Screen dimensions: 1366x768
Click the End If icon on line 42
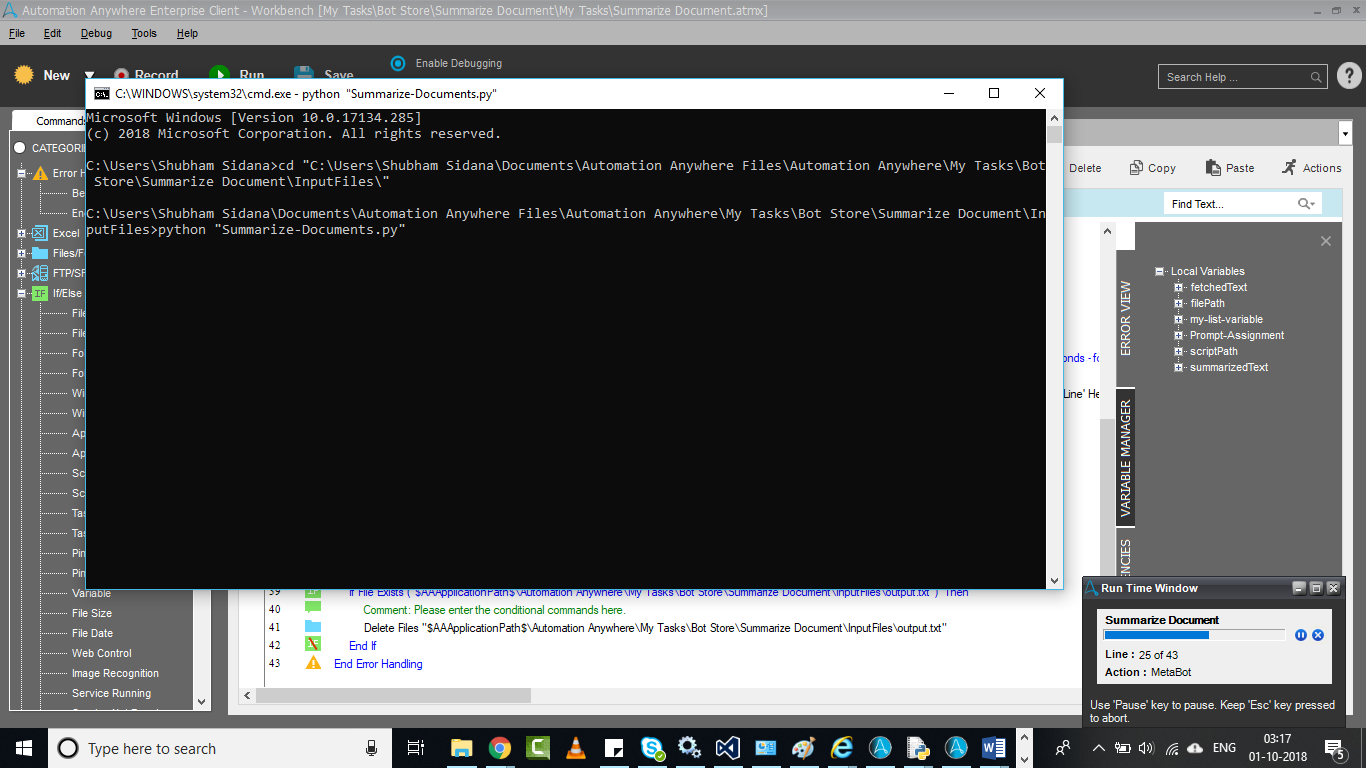tap(313, 645)
